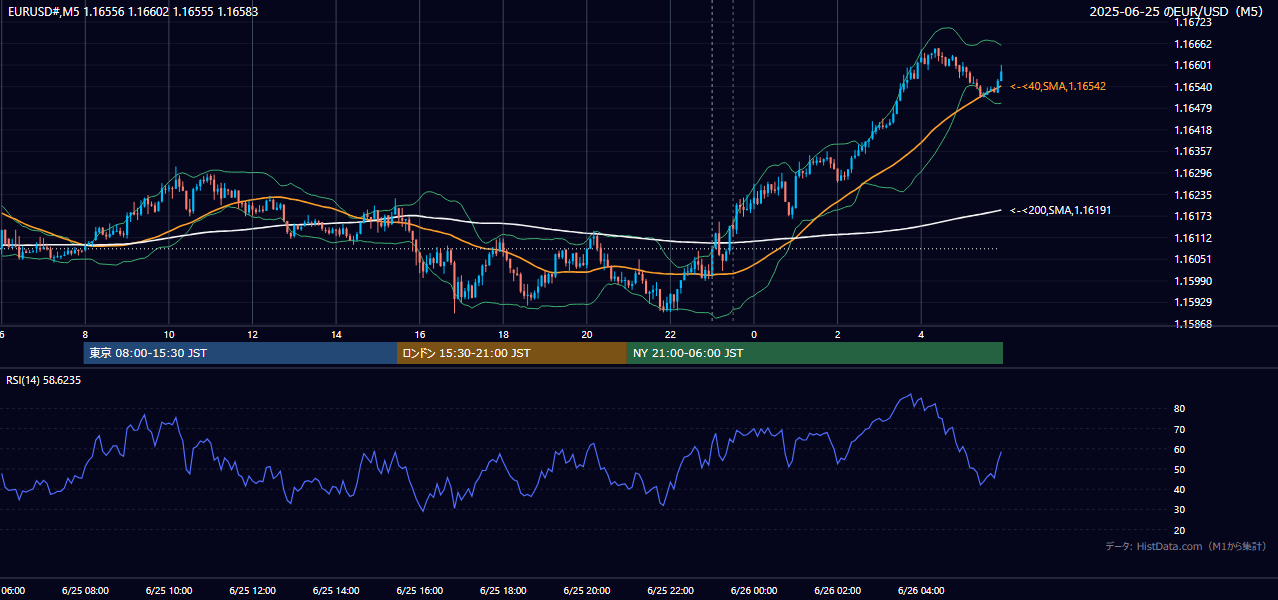Click RSI scale value 20

pyautogui.click(x=1180, y=531)
